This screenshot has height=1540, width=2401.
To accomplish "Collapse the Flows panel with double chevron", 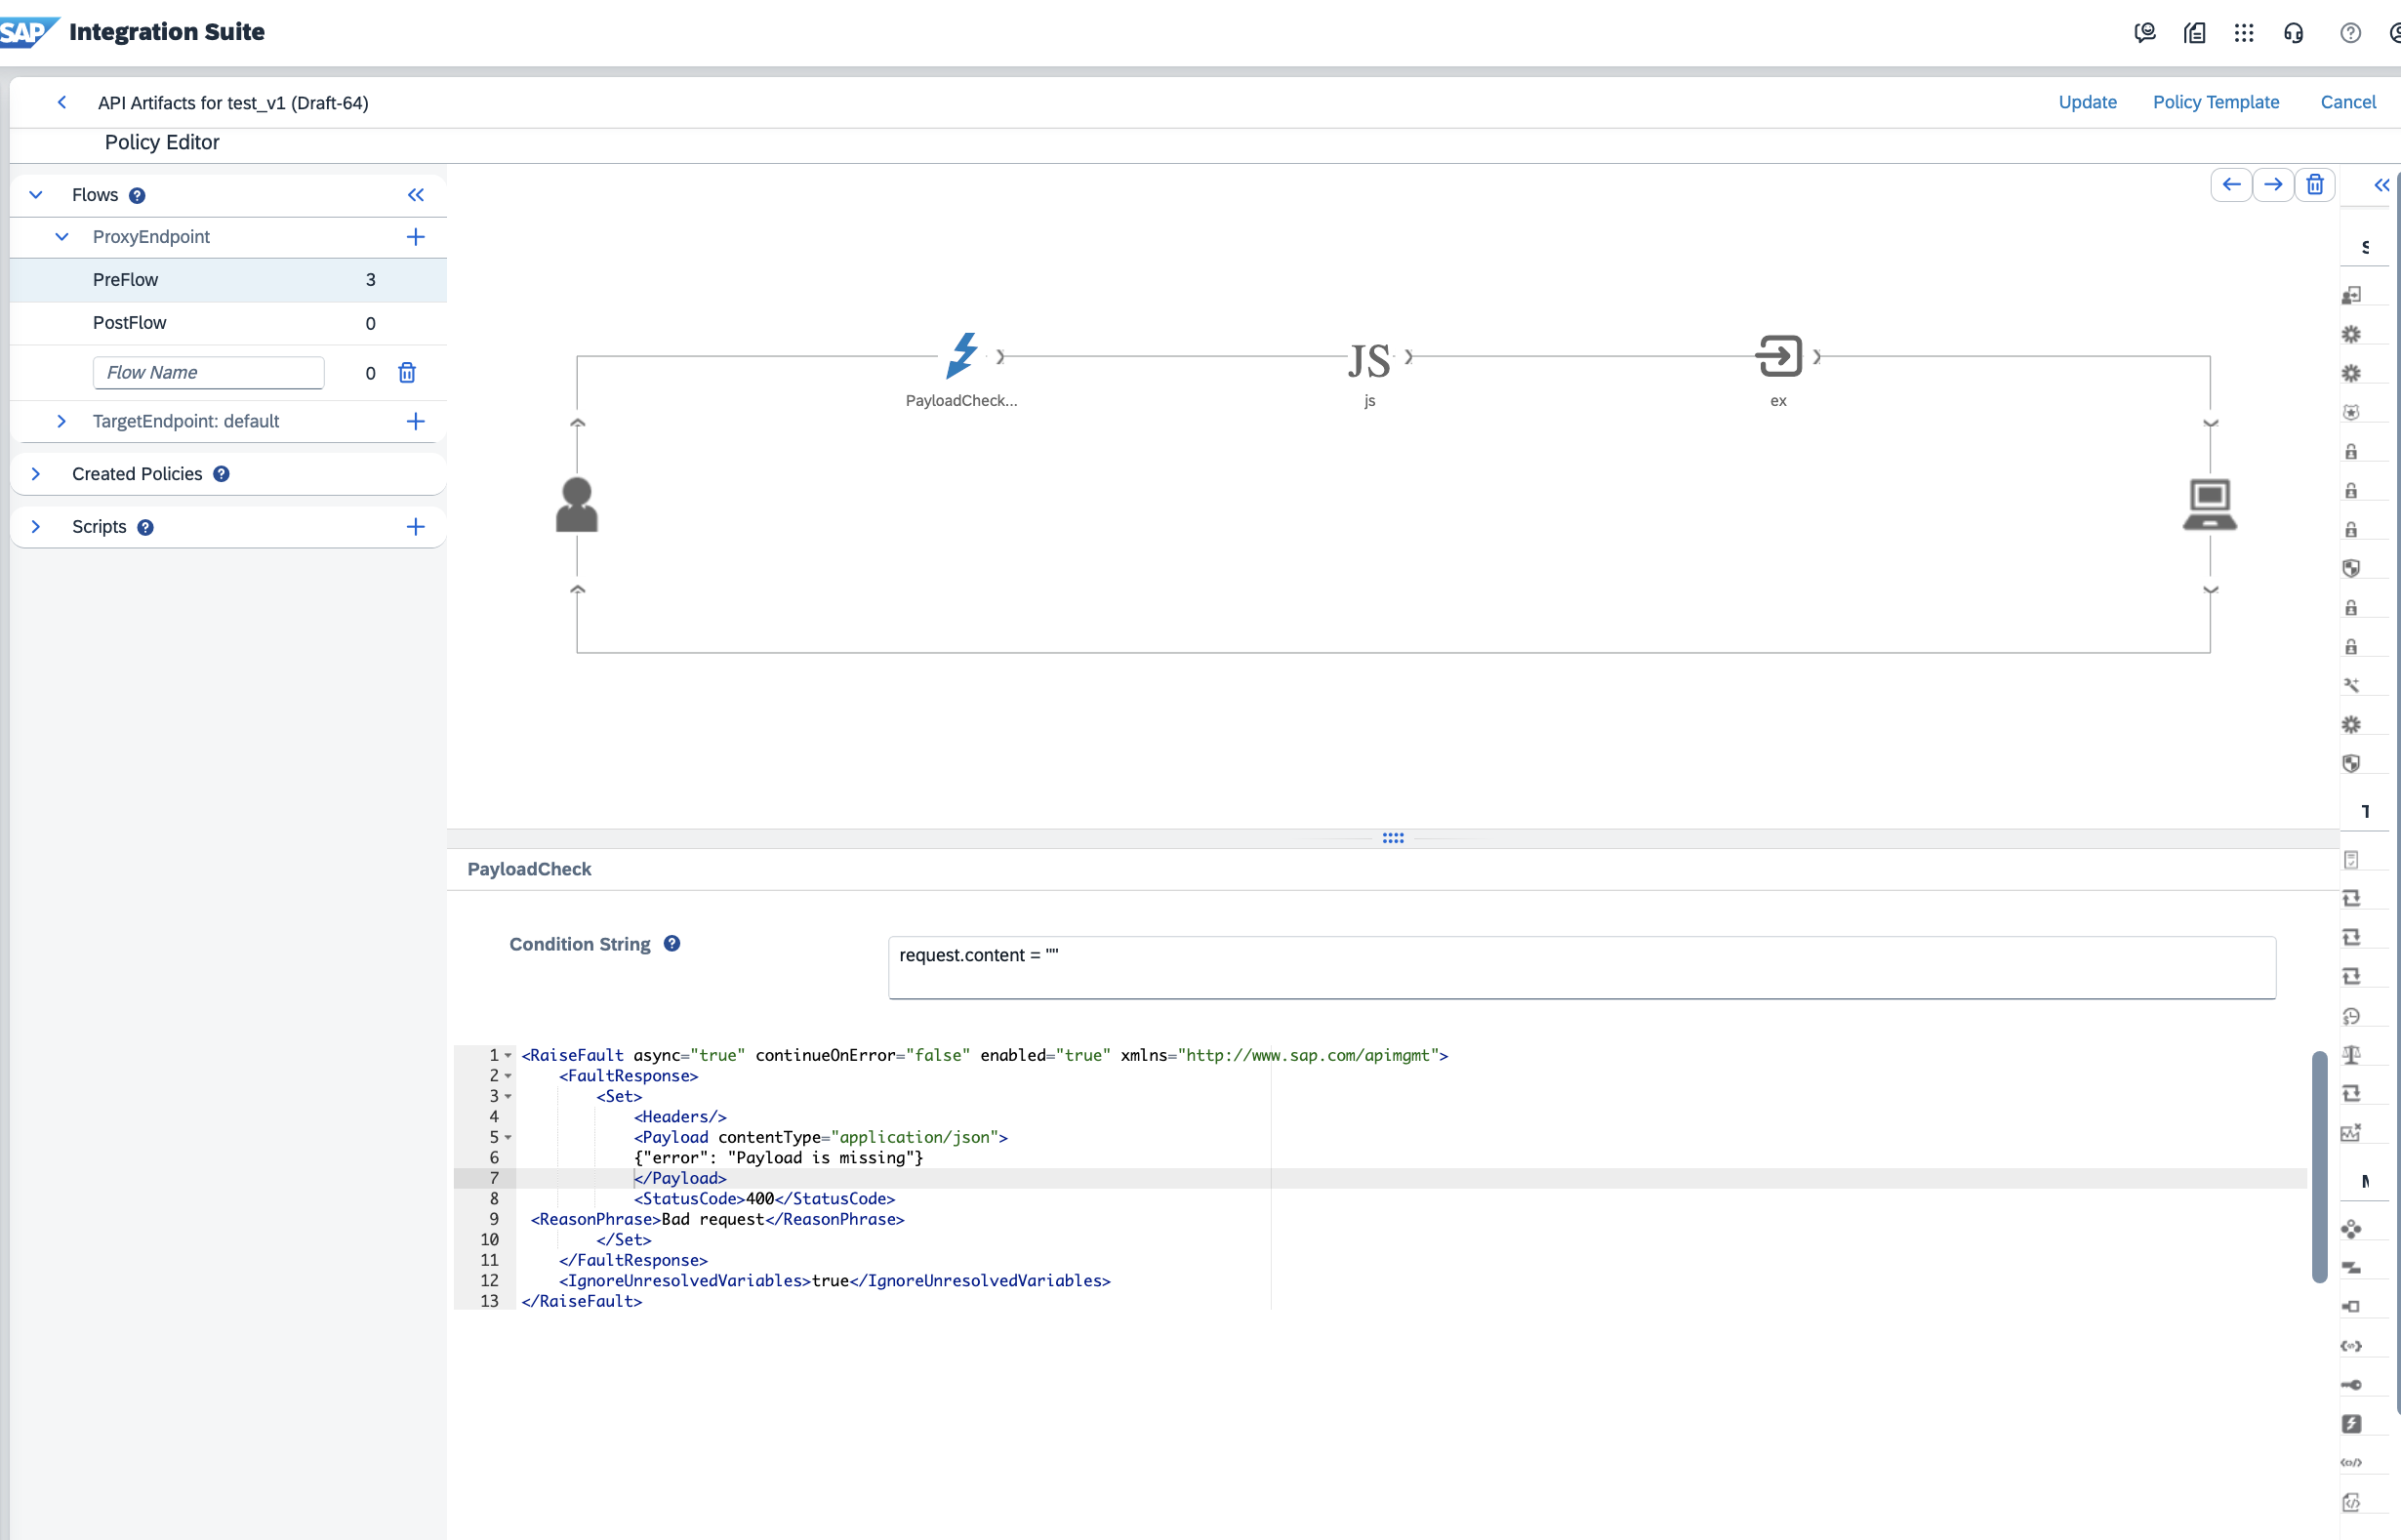I will pos(416,195).
